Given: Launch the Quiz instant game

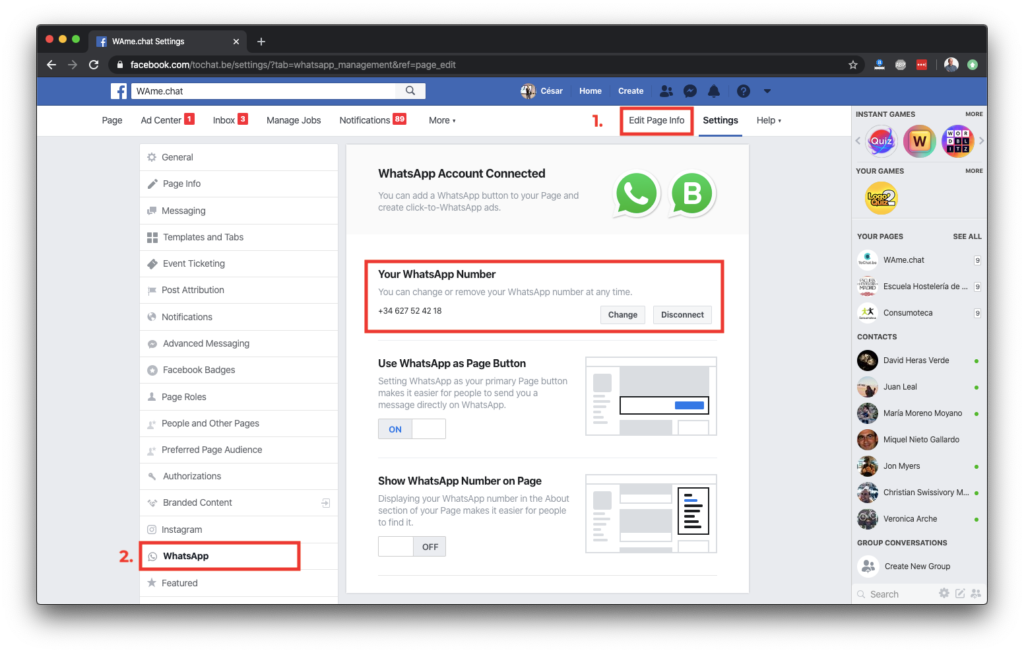Looking at the screenshot, I should (x=881, y=141).
